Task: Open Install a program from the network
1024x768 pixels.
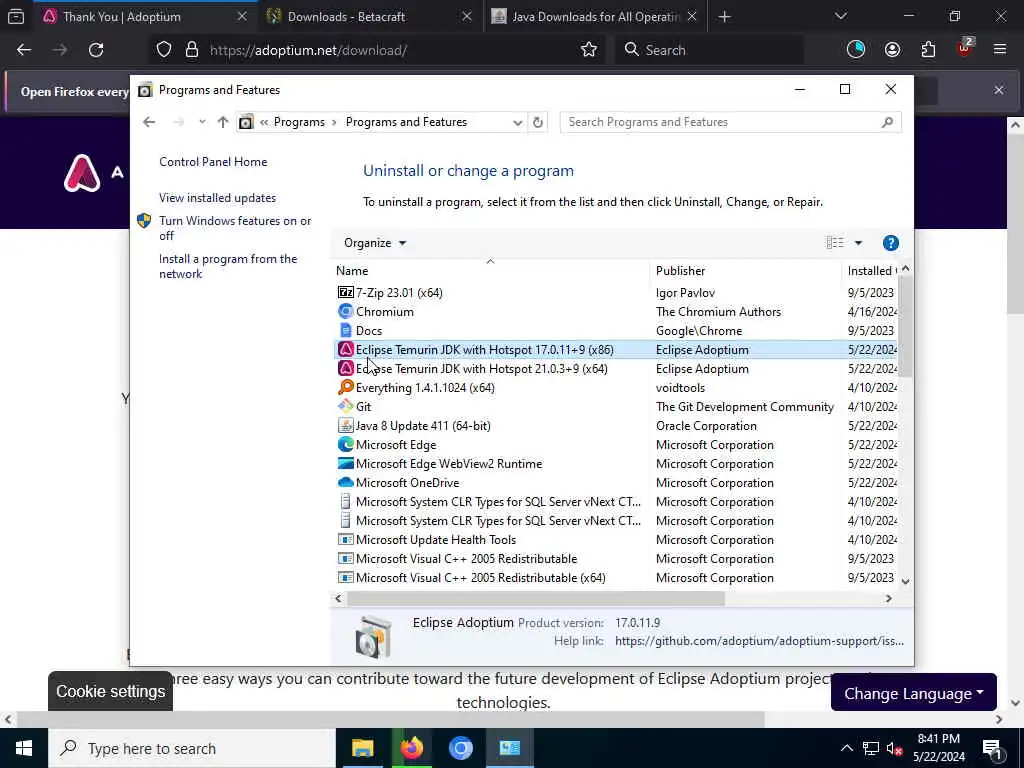Action: 228,266
